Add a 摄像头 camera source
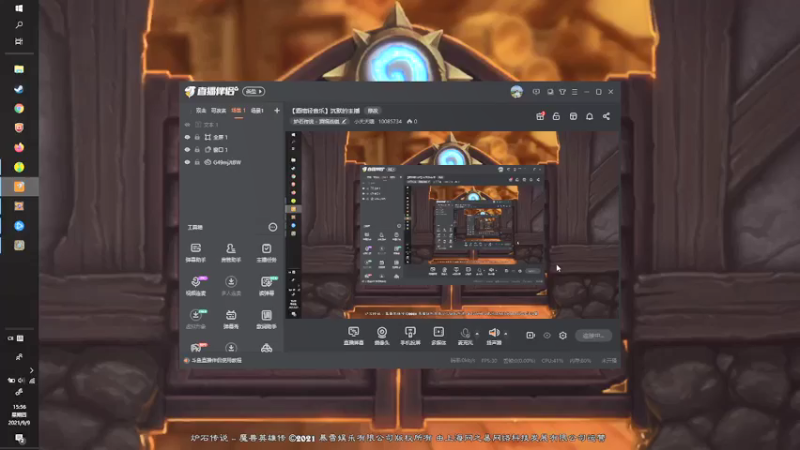 382,336
